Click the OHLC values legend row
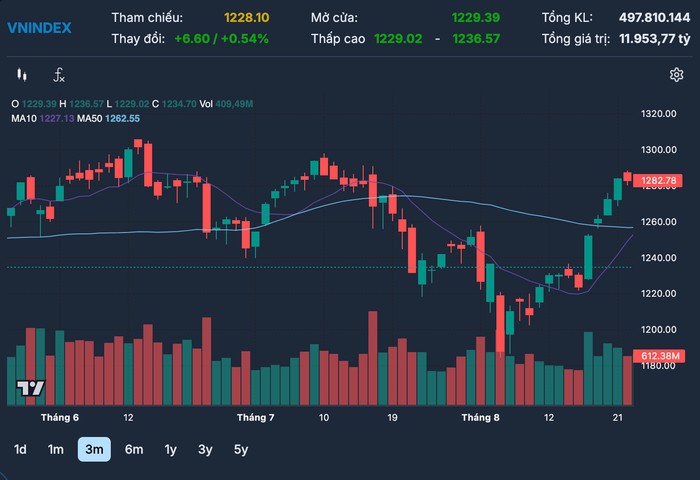700x480 pixels. 132,104
